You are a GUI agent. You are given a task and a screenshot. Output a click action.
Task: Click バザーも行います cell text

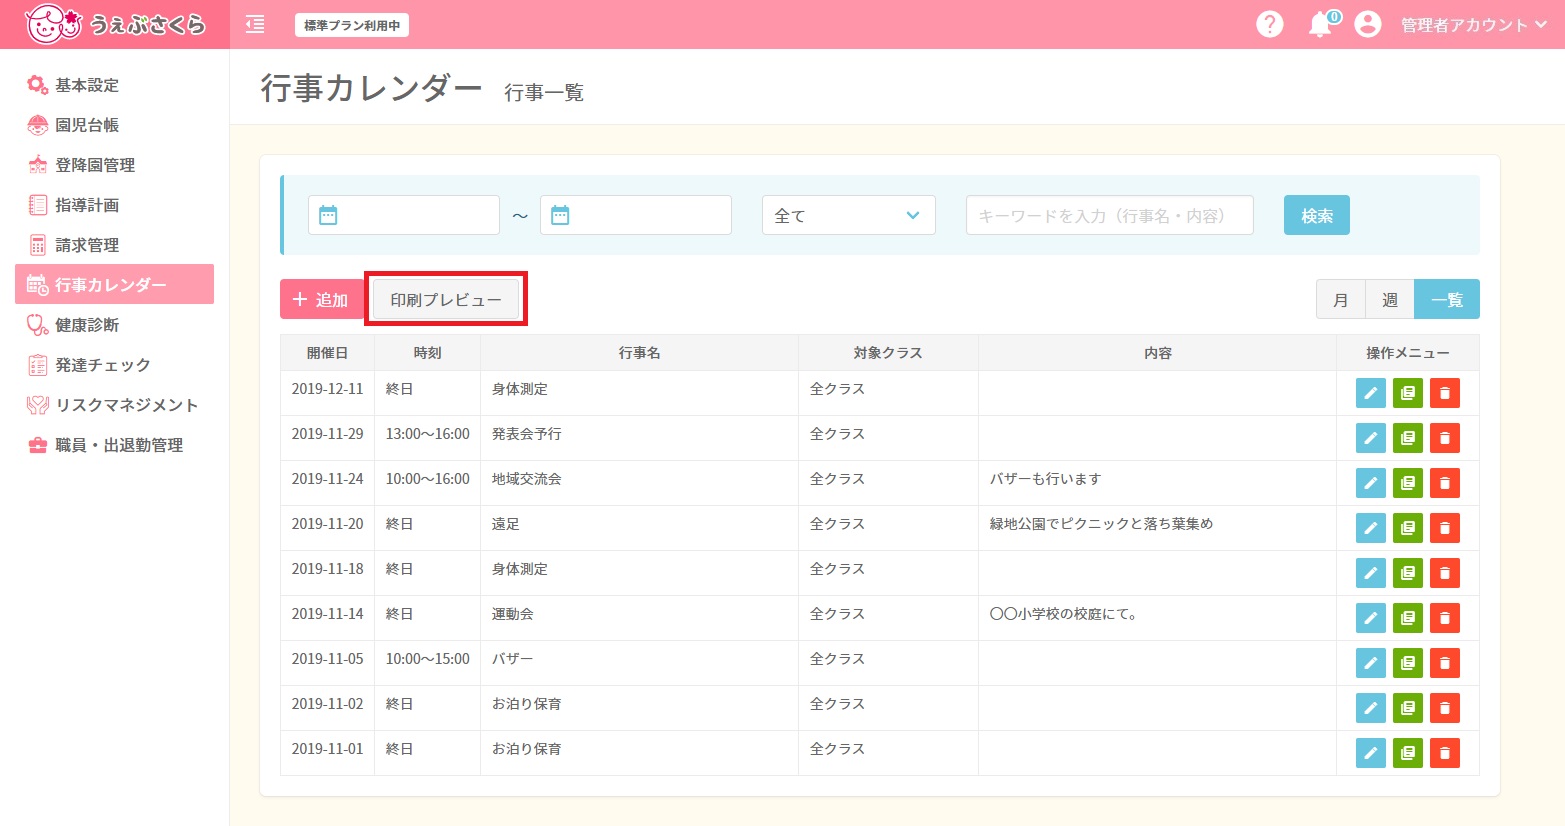tap(1045, 479)
